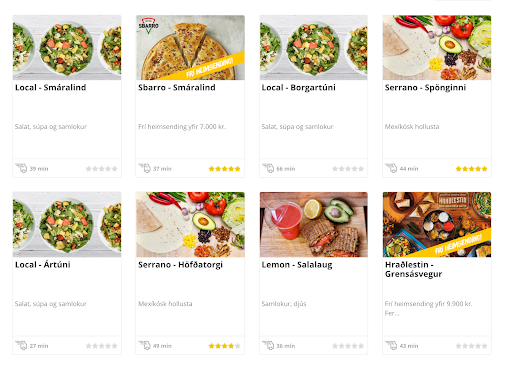Open the Sbarro - Smáralind restaurant title

point(177,88)
